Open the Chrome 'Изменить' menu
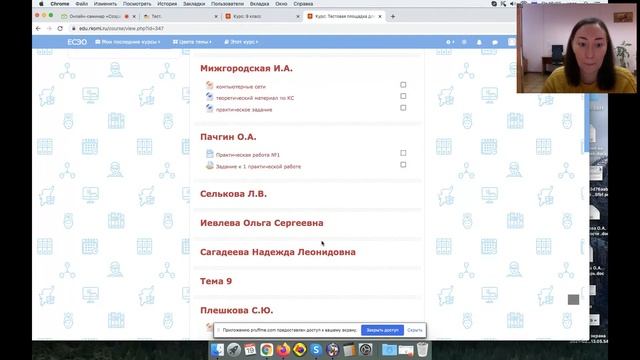Viewport: 640px width, 360px height. pos(105,4)
